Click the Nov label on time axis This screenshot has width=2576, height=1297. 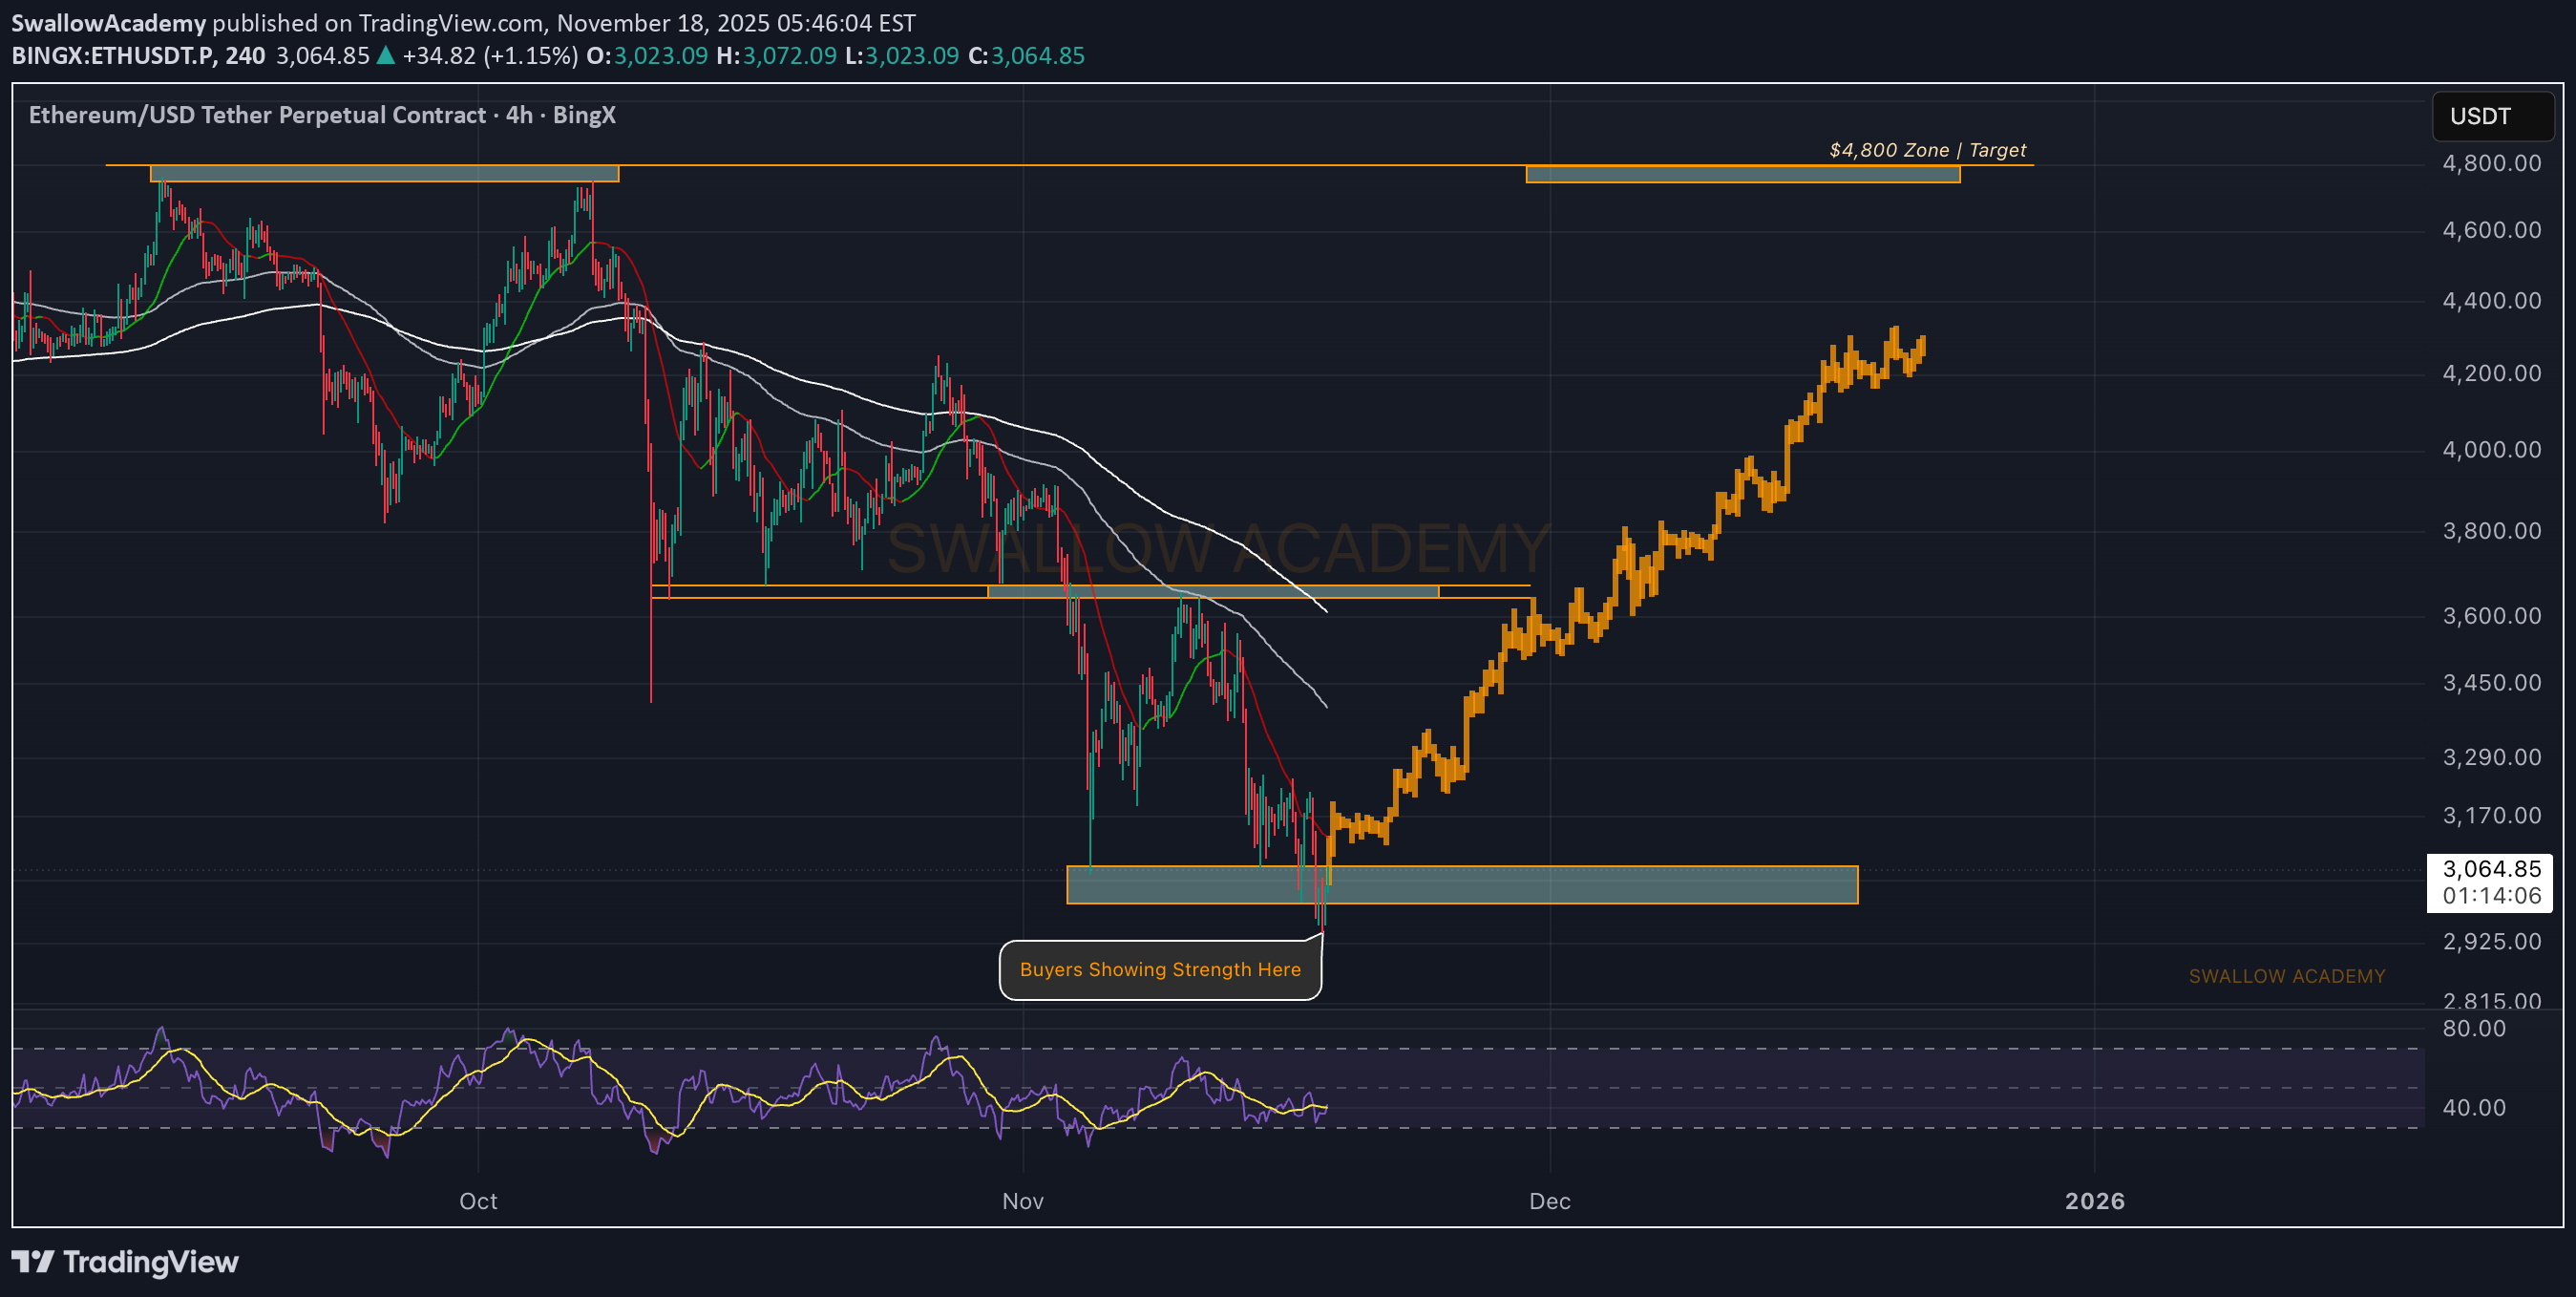[1022, 1201]
